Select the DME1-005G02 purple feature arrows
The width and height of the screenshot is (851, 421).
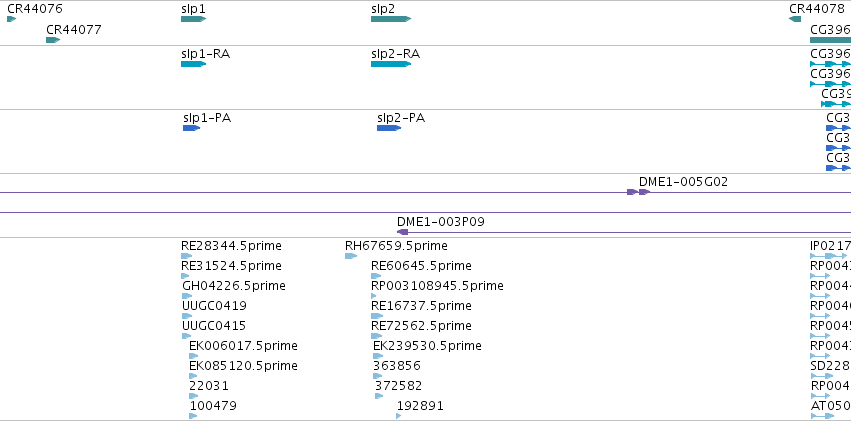[638, 192]
